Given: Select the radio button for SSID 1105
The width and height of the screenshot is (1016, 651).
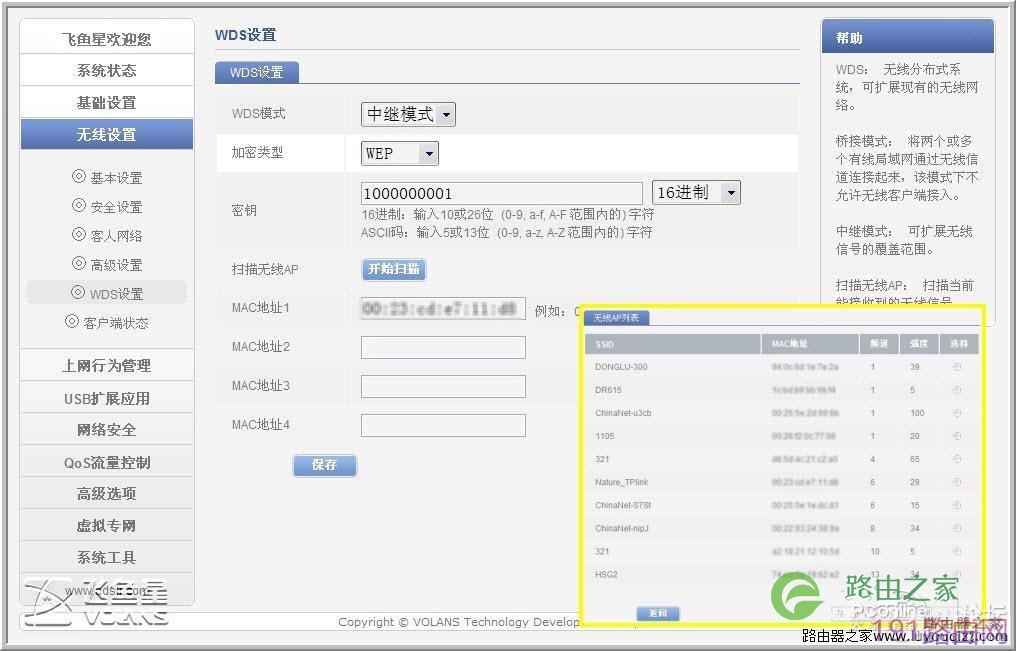Looking at the screenshot, I should click(957, 436).
